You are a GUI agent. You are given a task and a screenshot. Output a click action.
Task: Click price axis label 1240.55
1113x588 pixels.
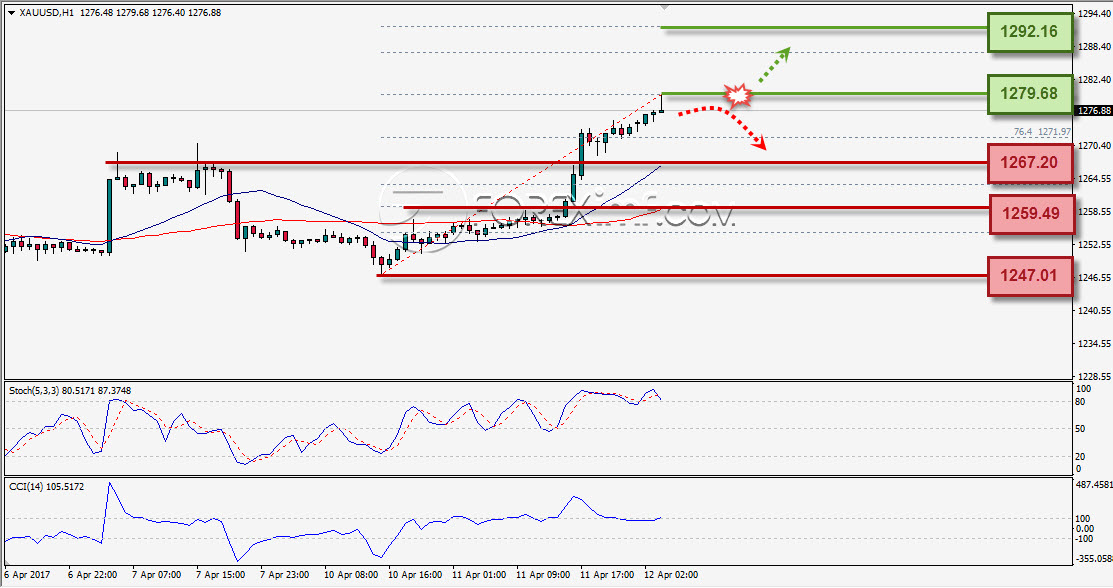tap(1095, 310)
